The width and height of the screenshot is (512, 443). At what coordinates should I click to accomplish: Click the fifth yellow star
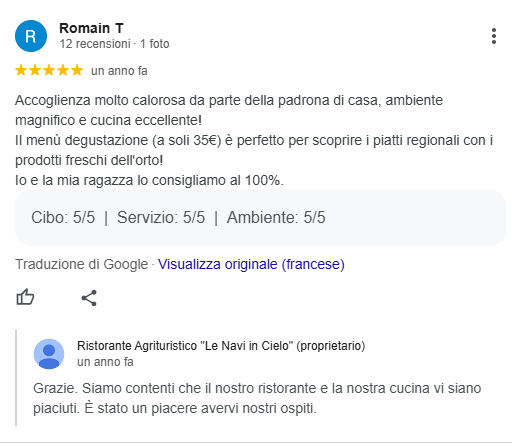[77, 70]
